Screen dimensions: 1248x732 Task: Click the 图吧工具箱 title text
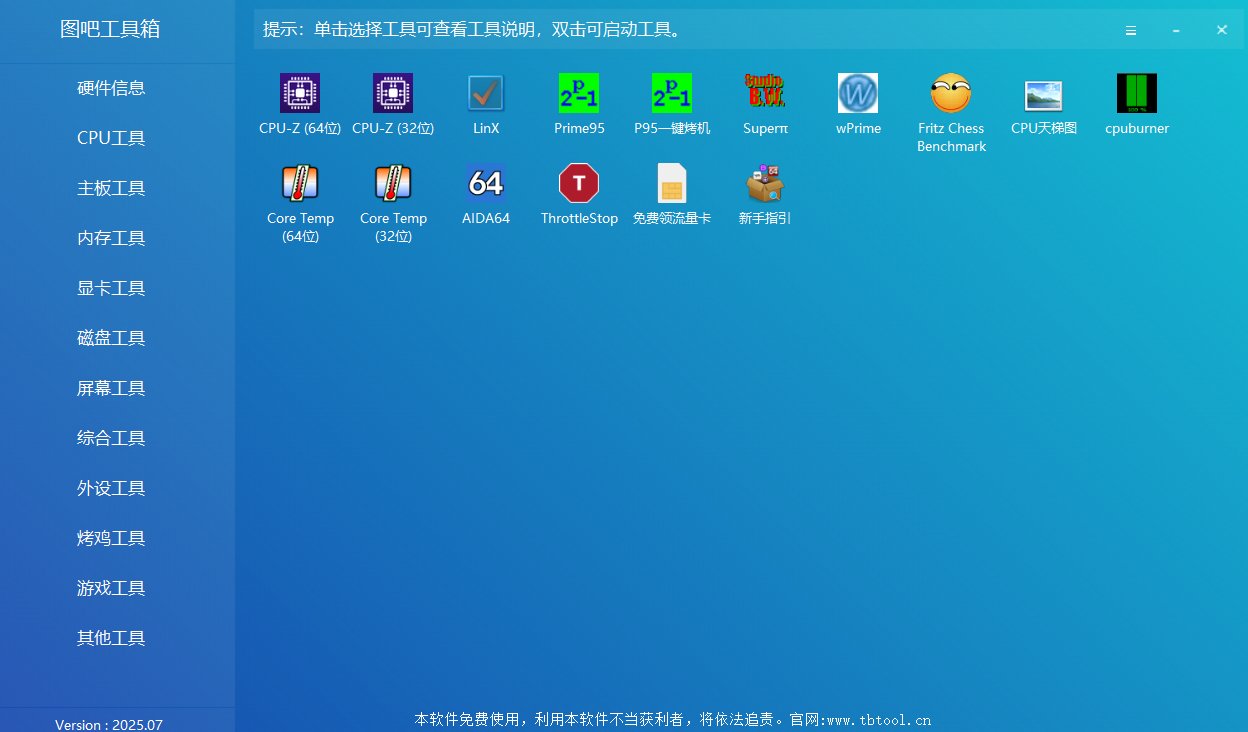[x=110, y=29]
